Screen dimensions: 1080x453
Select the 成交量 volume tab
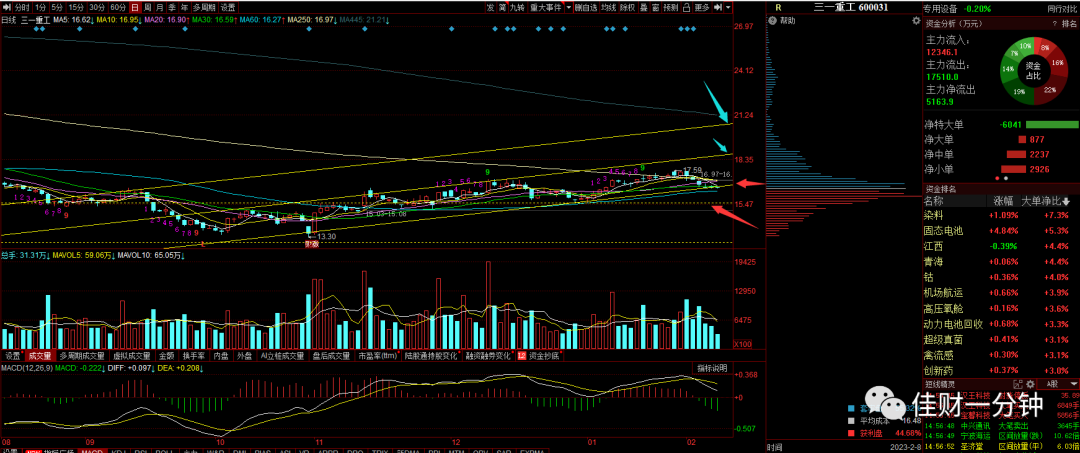point(40,357)
